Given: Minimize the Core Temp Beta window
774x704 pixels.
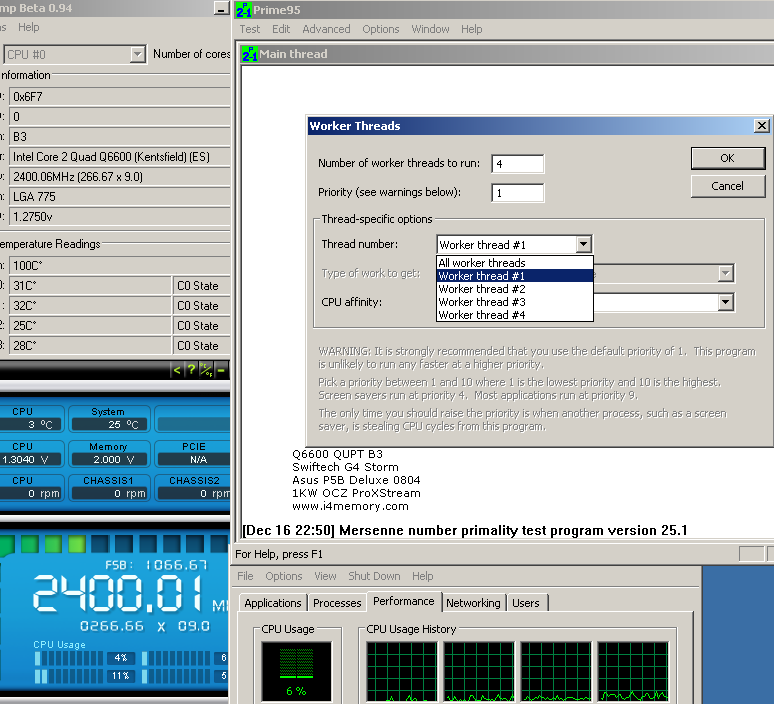Looking at the screenshot, I should coord(220,9).
